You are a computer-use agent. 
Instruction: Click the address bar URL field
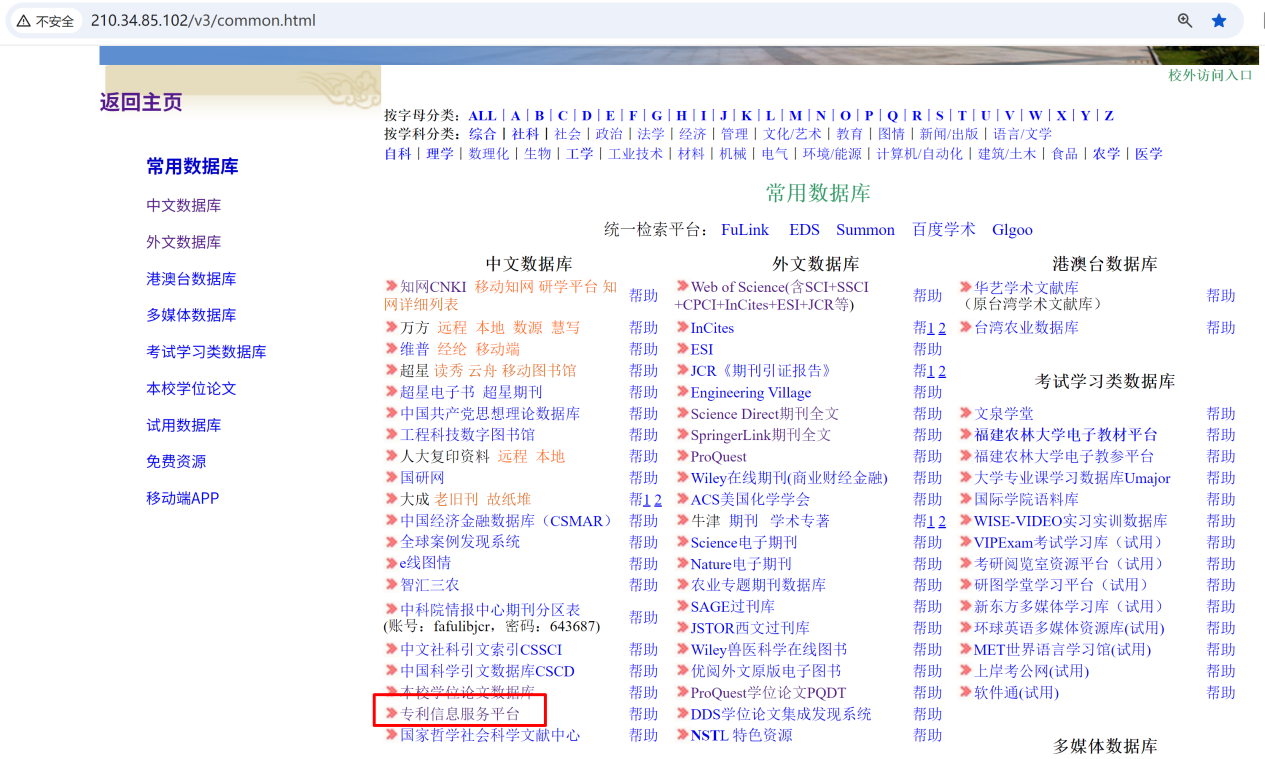(x=203, y=20)
